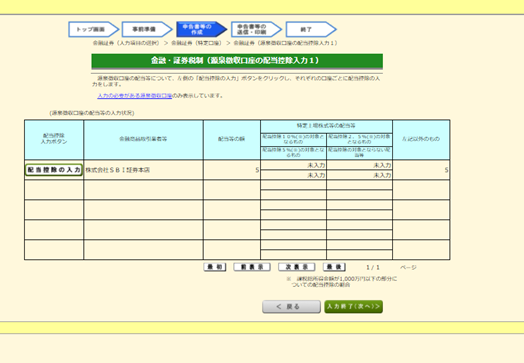Screen dimensions: 524x363
Task: Click 入力終了(次へ) to proceed
Action: 354,307
